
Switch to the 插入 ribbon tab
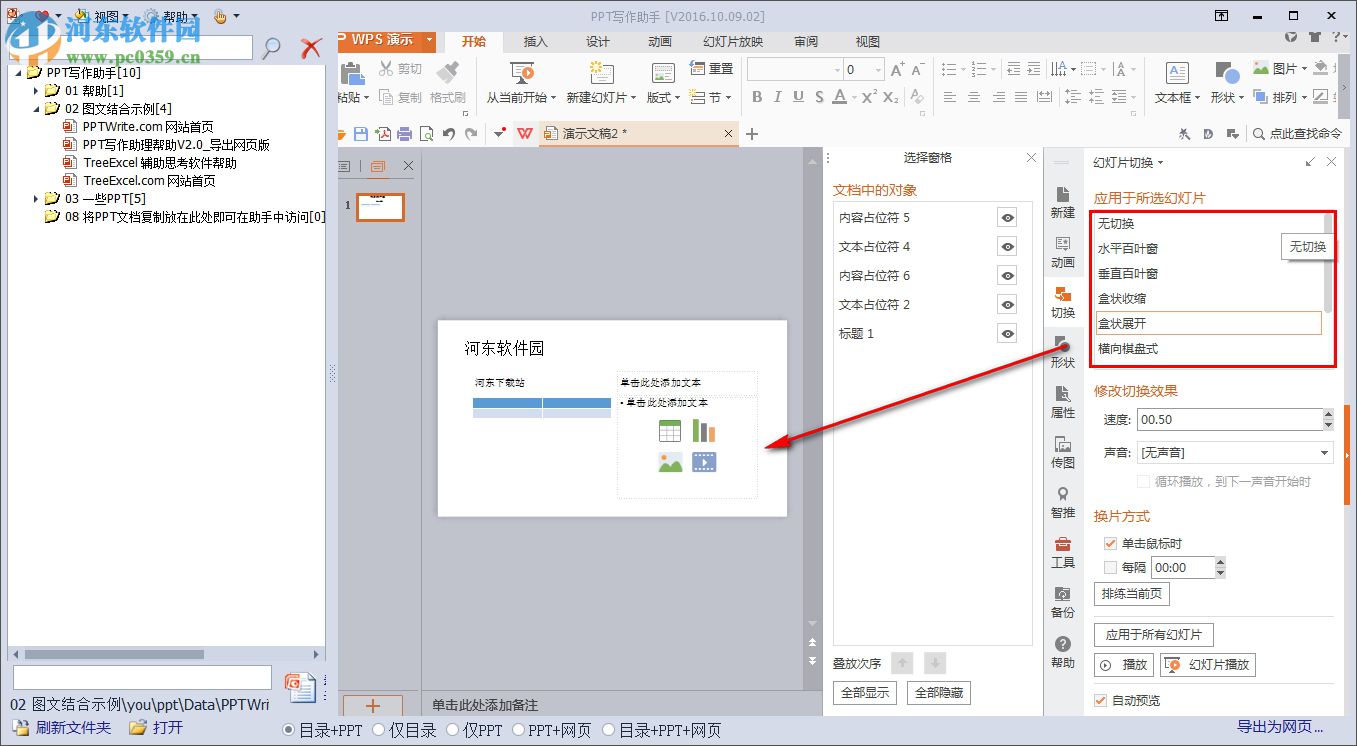pos(536,41)
